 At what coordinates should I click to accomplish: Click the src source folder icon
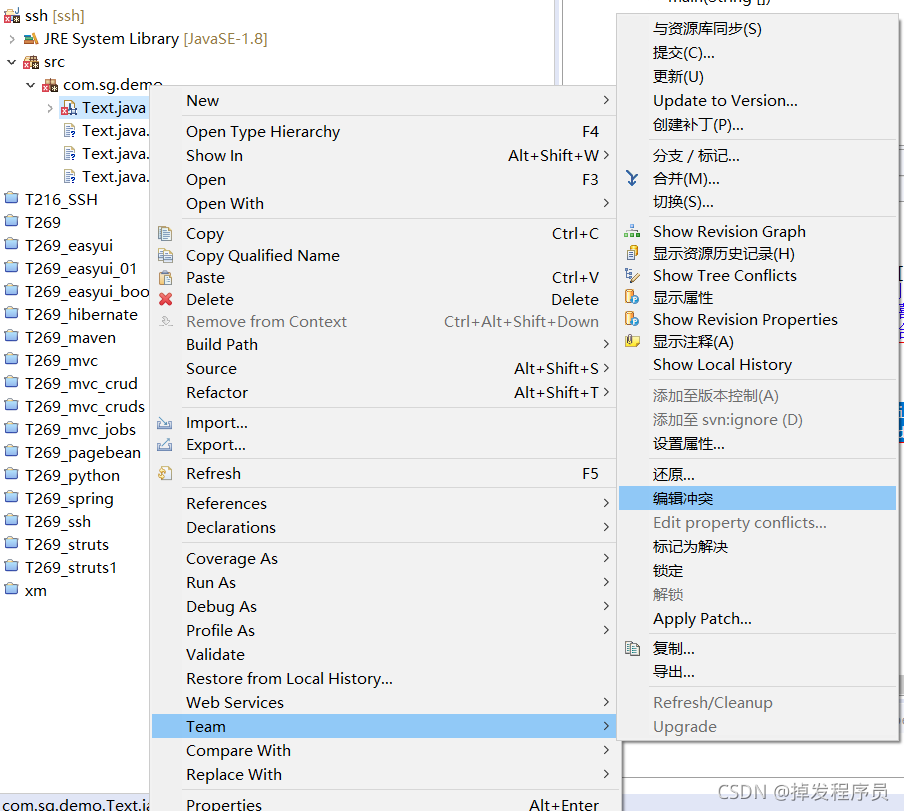pyautogui.click(x=31, y=62)
